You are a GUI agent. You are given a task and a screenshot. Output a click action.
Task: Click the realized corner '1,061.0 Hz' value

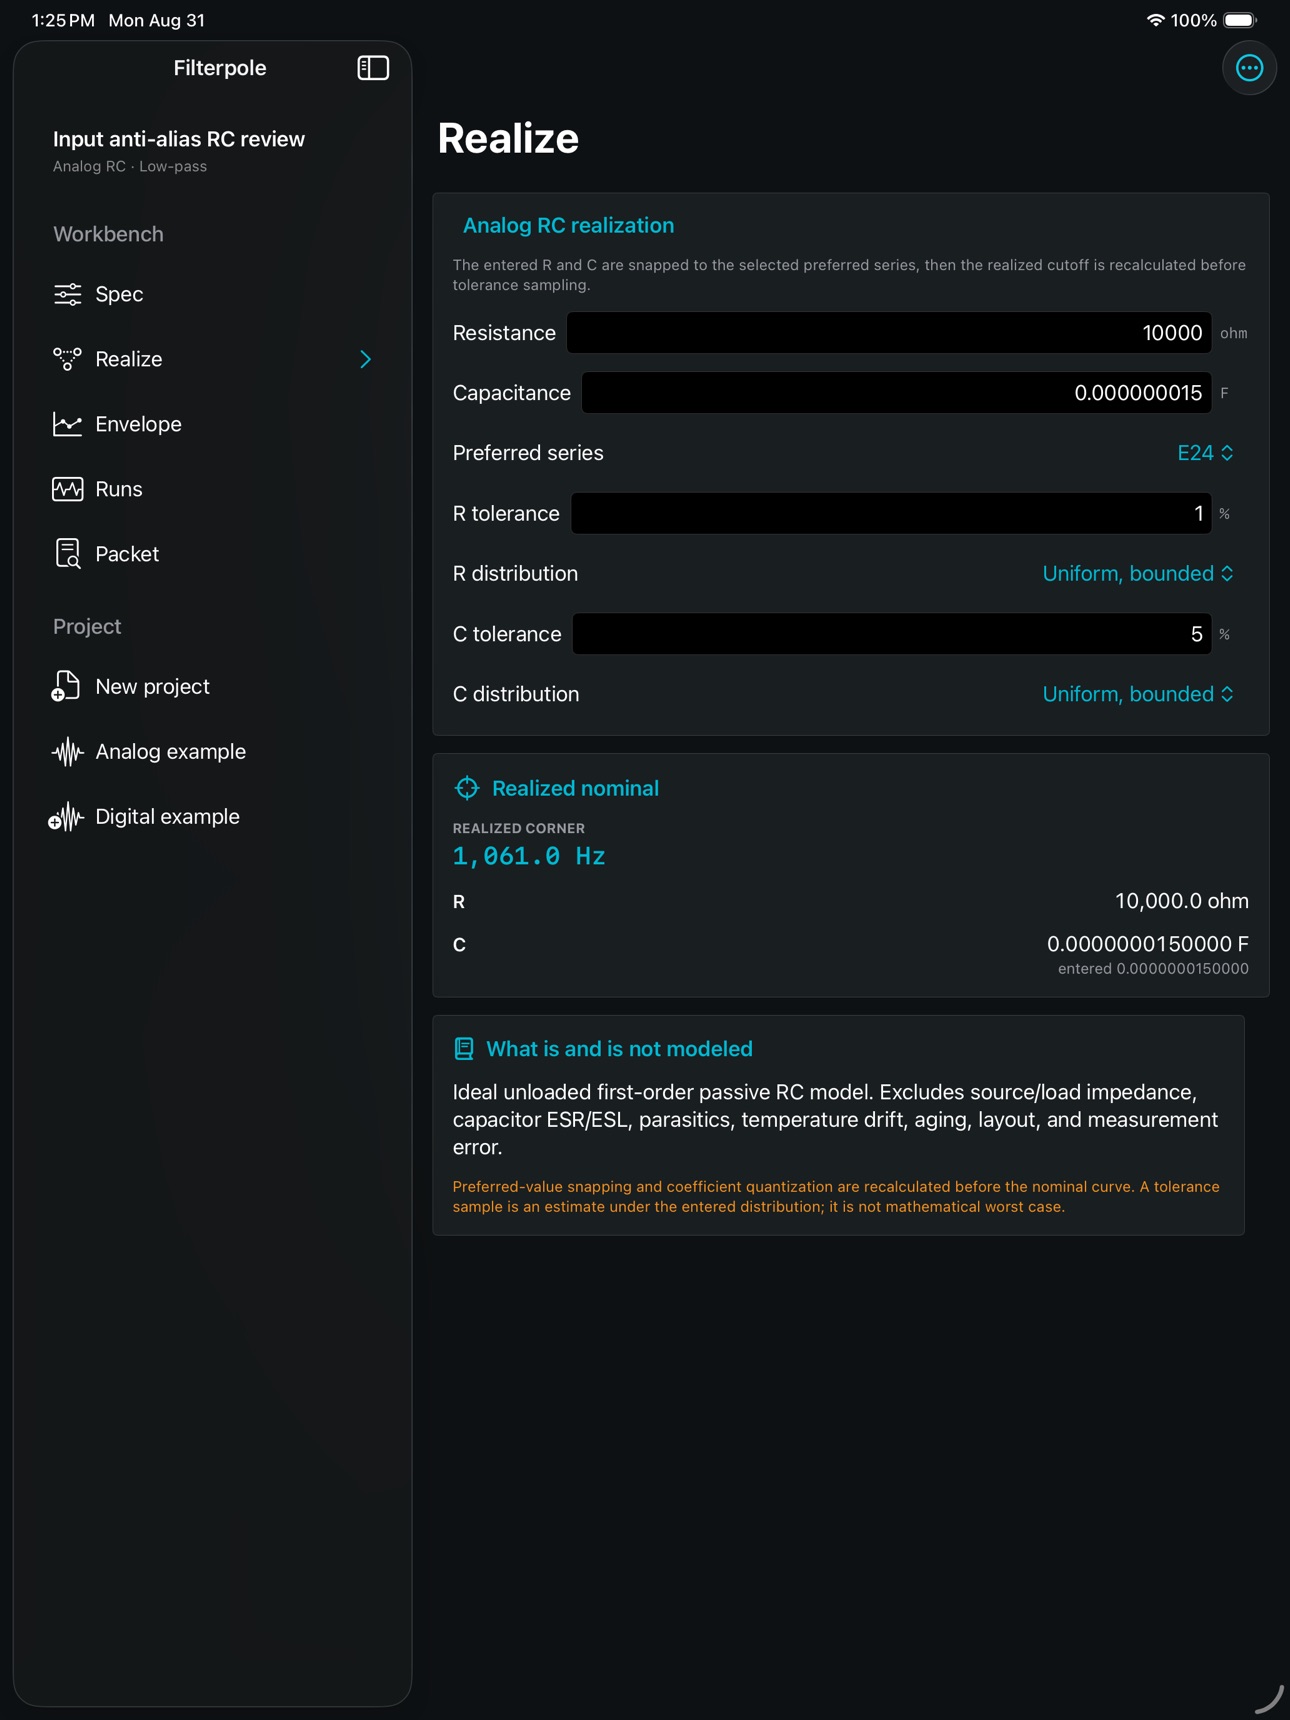click(529, 856)
